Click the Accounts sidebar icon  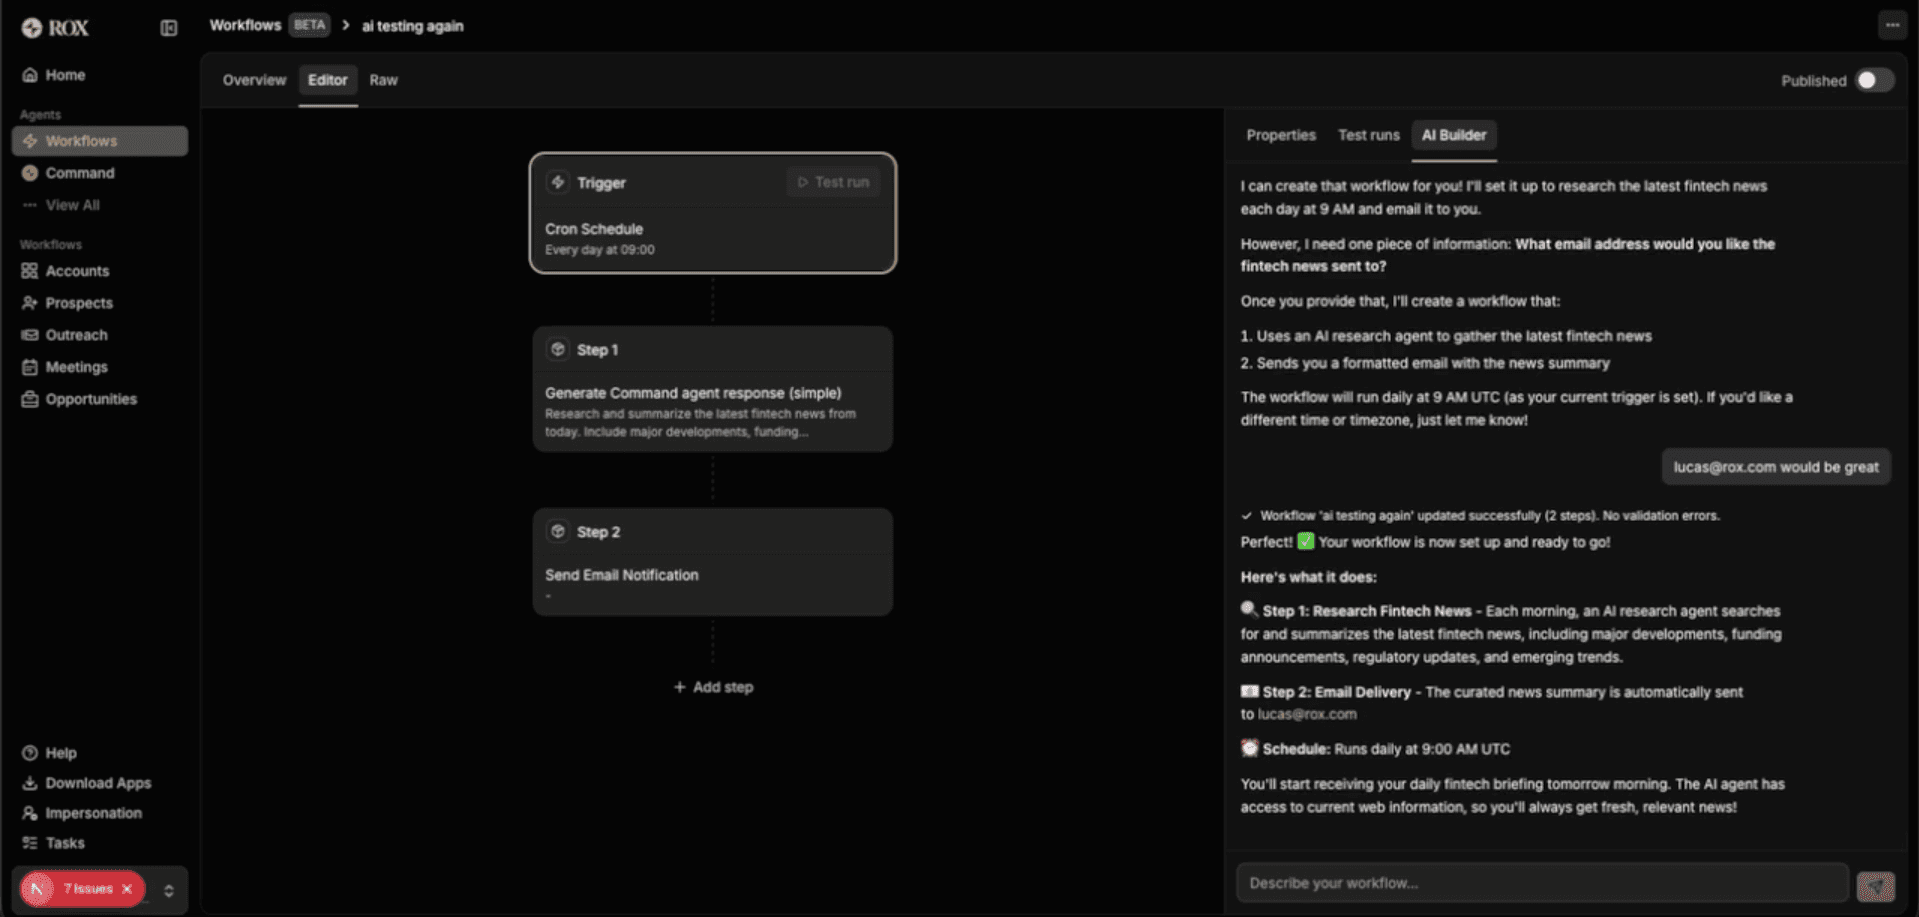(x=30, y=270)
